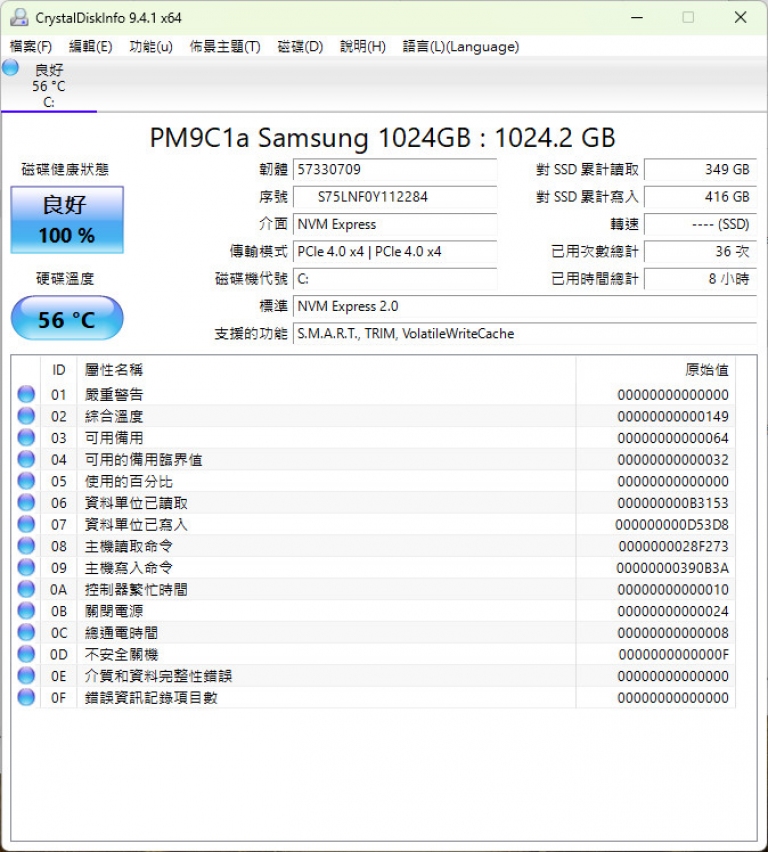Click status orb for attribute 07 資料單位已寫入
This screenshot has height=852, width=768.
coord(26,524)
